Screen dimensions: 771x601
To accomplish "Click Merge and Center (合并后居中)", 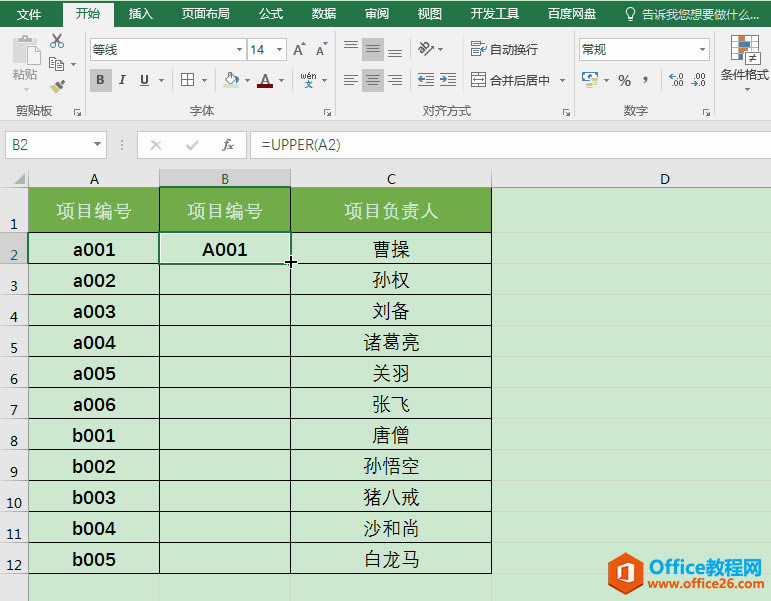I will point(510,80).
